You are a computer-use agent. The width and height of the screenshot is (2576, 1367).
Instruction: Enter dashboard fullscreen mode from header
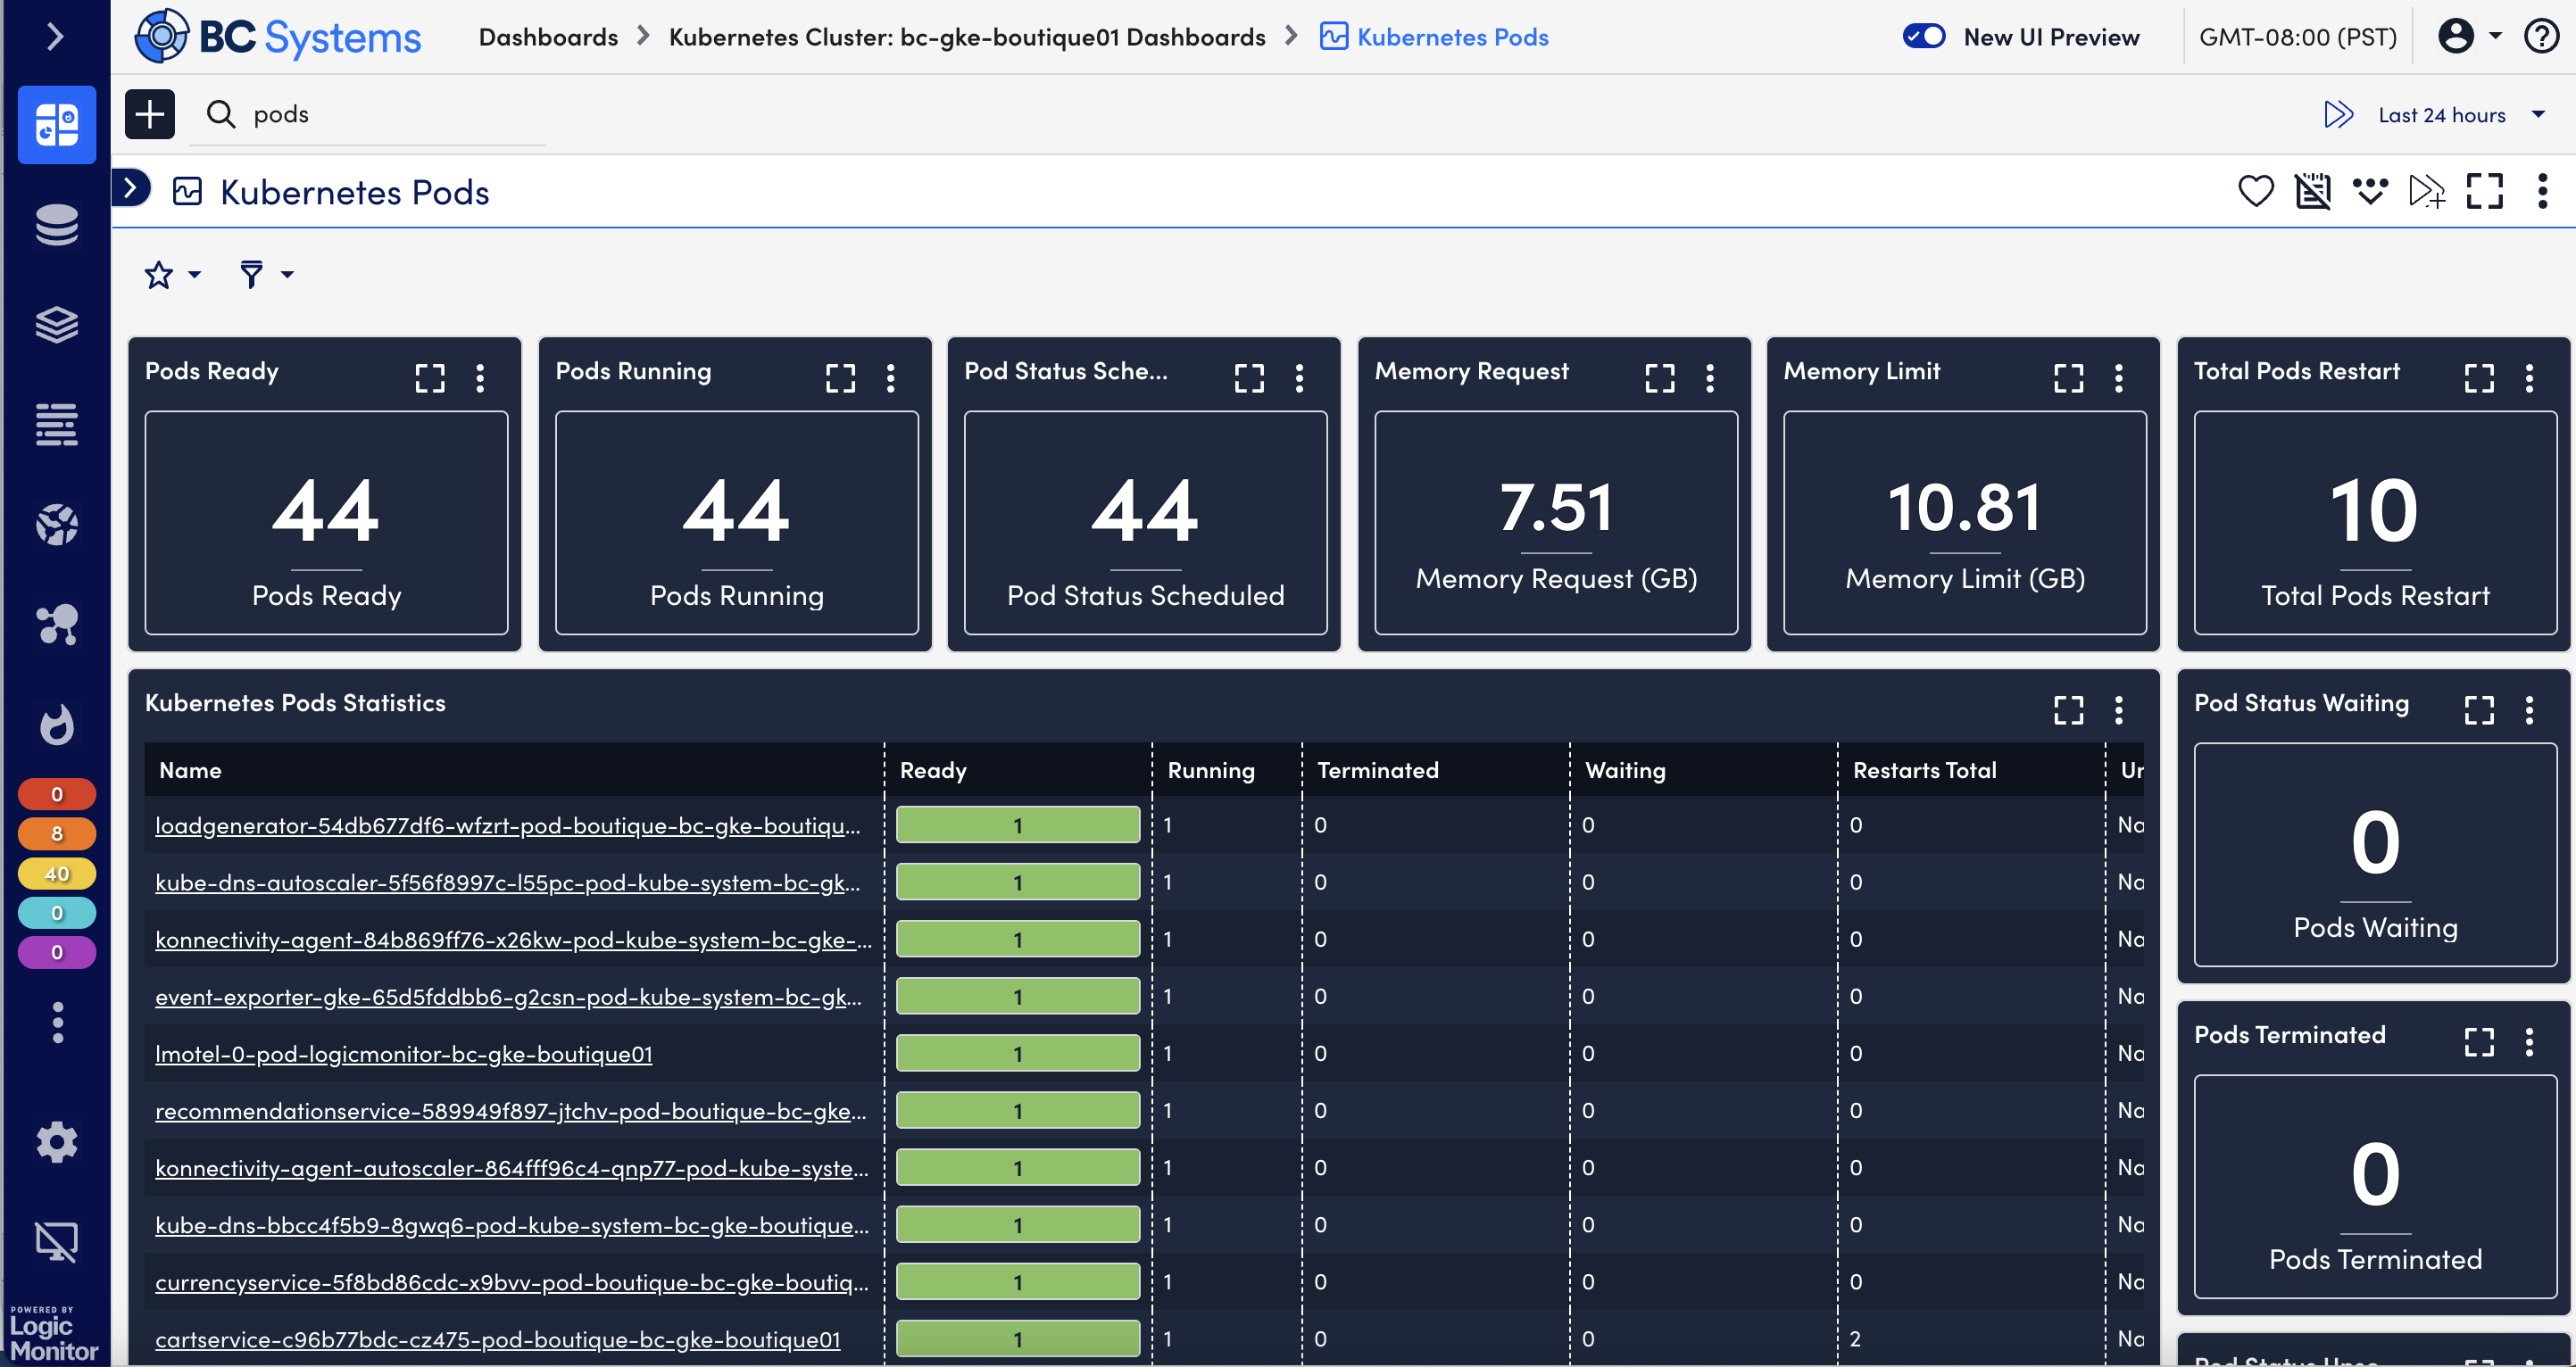pos(2484,191)
